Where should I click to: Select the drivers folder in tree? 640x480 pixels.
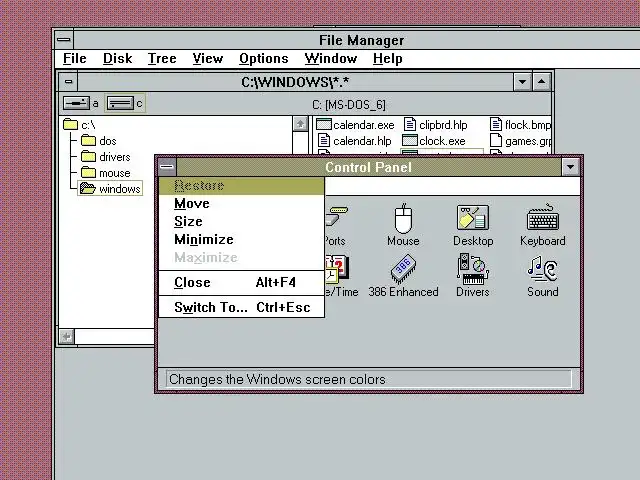(x=106, y=157)
